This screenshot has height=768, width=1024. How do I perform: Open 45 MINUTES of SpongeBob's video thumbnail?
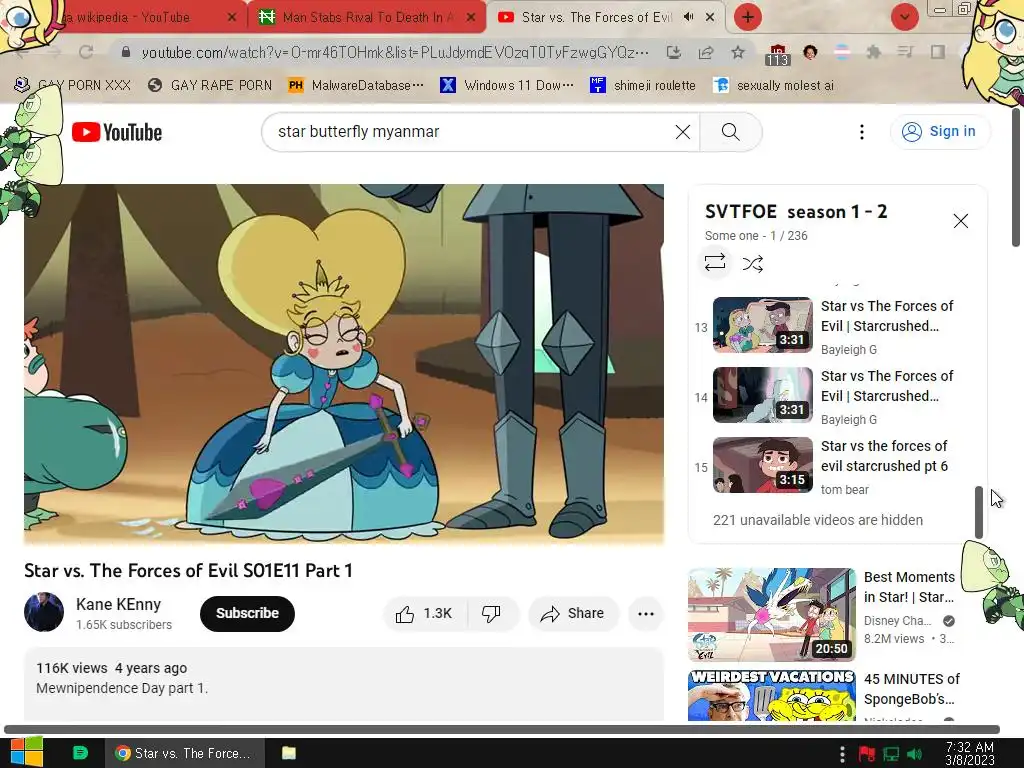(771, 695)
